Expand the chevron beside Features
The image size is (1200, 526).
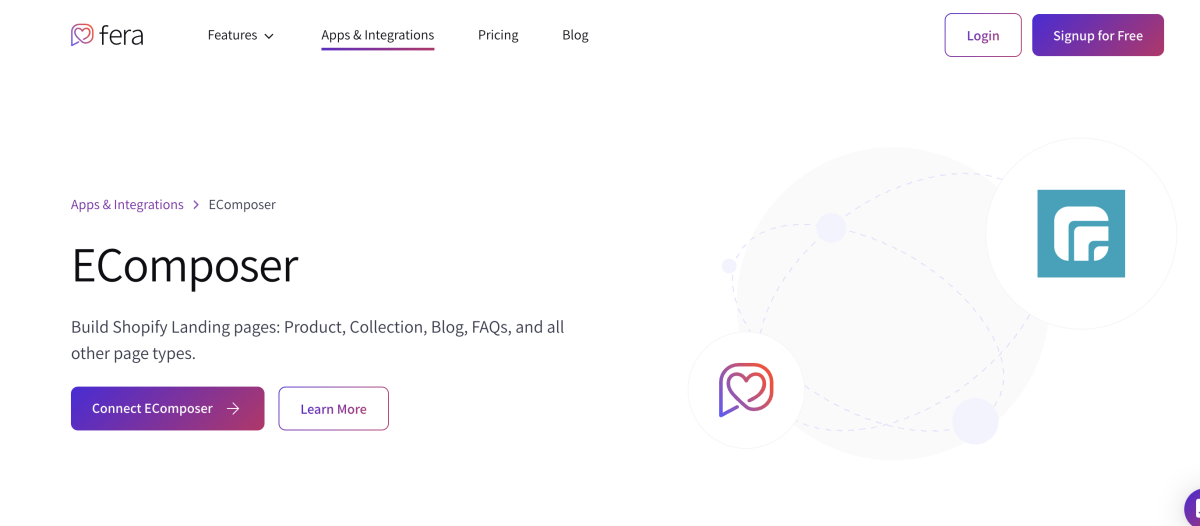point(268,36)
